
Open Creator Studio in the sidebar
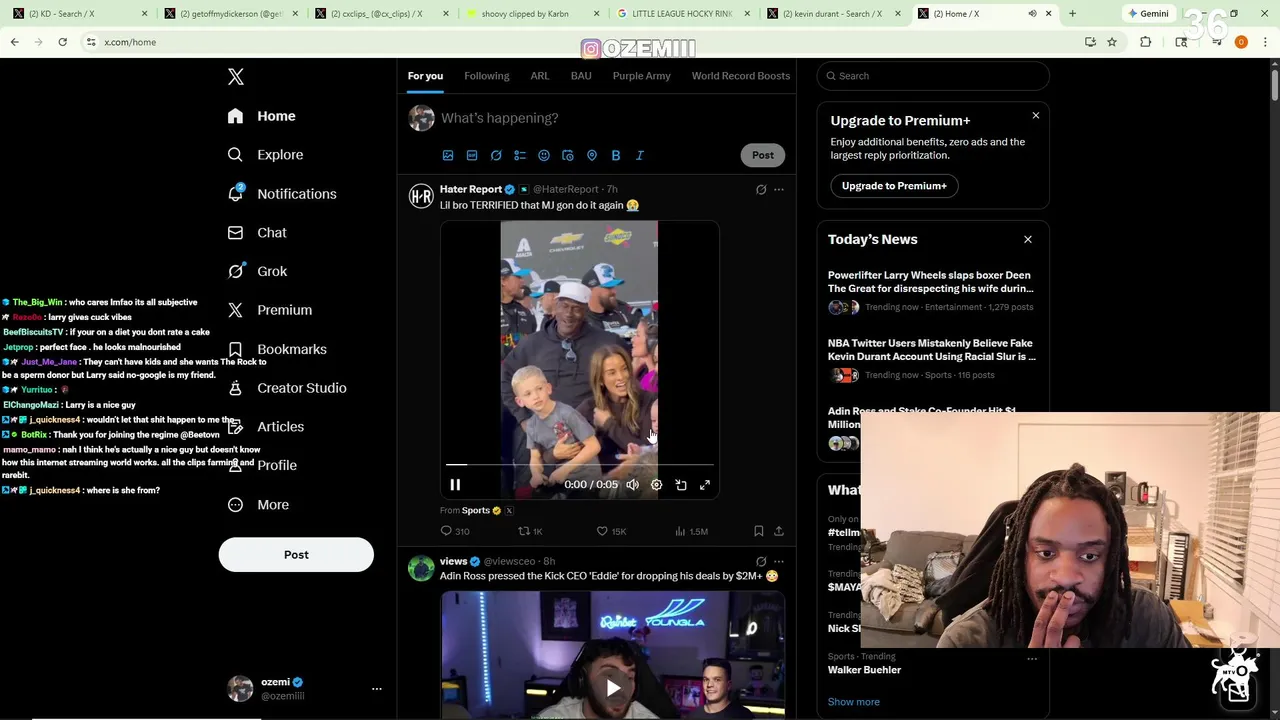tap(287, 388)
